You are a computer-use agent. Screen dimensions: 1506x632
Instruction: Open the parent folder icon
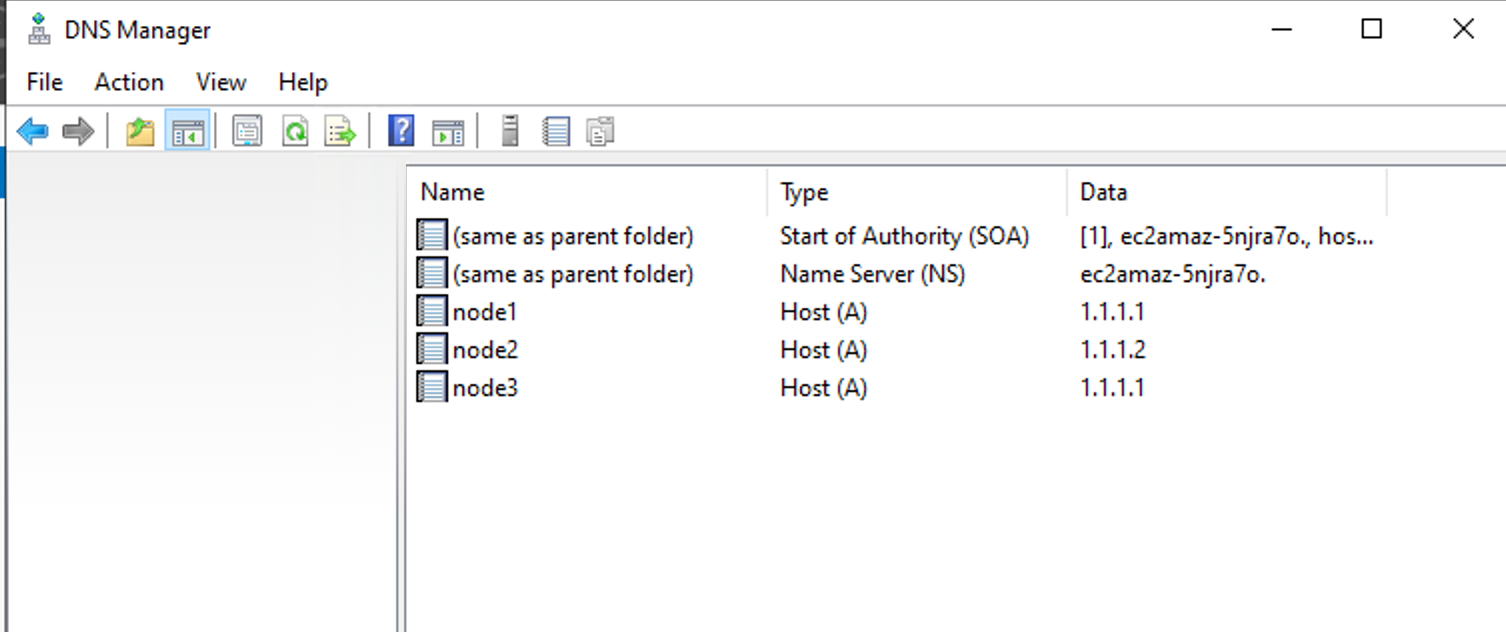139,130
